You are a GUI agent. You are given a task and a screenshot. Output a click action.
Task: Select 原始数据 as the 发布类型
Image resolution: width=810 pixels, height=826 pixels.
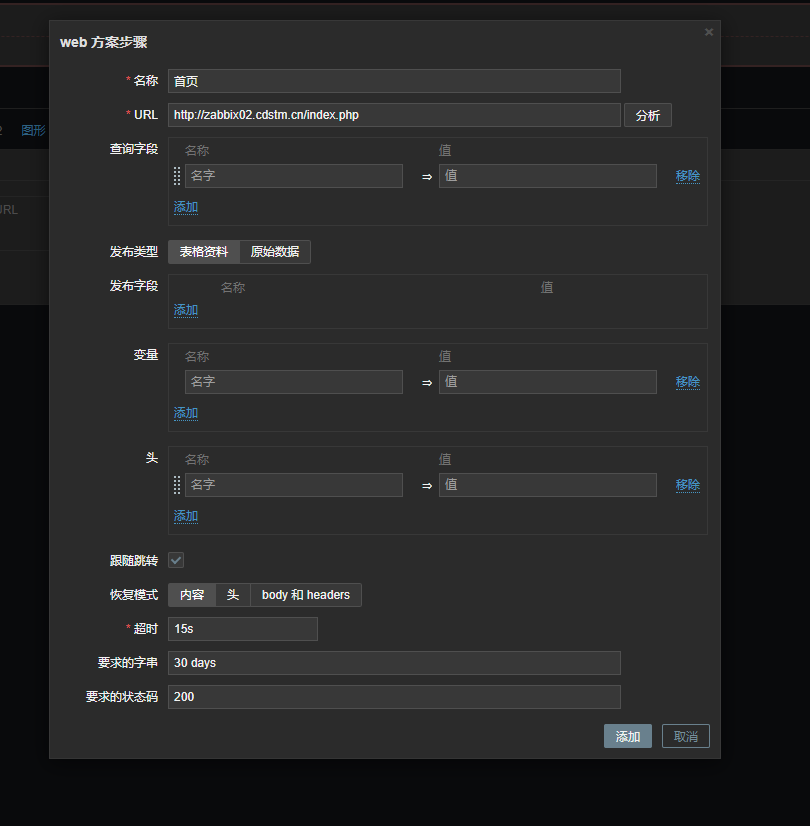point(275,252)
